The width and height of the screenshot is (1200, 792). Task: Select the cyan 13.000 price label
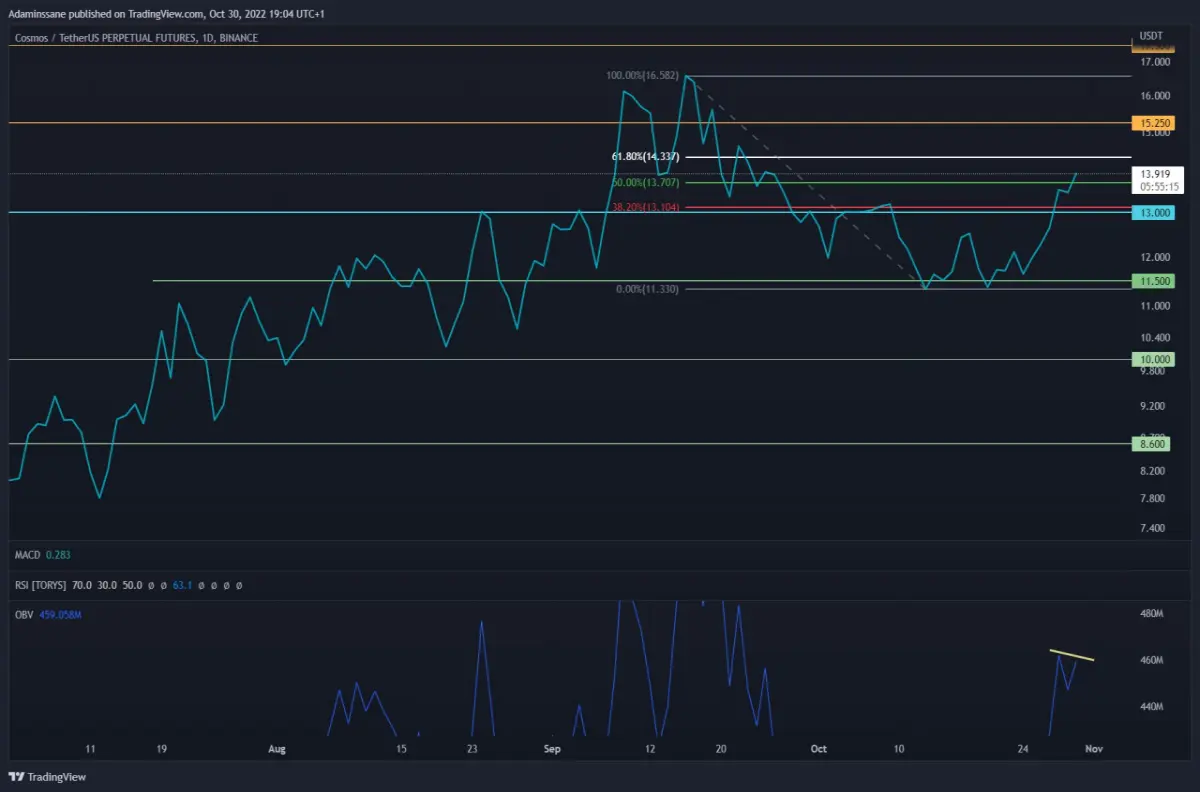click(x=1152, y=213)
